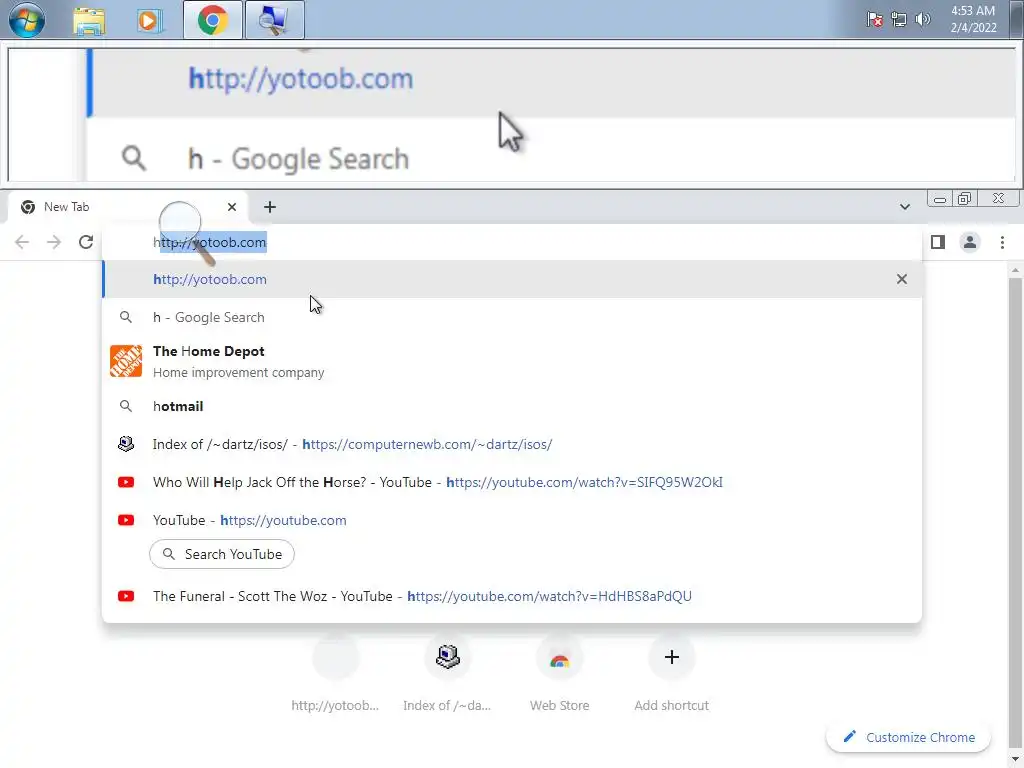Open the volume speaker tray icon
The width and height of the screenshot is (1024, 768).
pos(922,20)
